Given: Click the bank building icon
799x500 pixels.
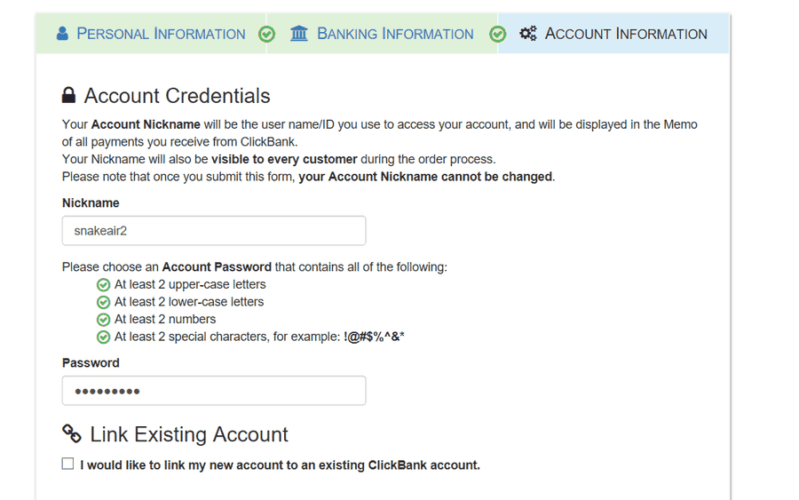Looking at the screenshot, I should tap(299, 34).
